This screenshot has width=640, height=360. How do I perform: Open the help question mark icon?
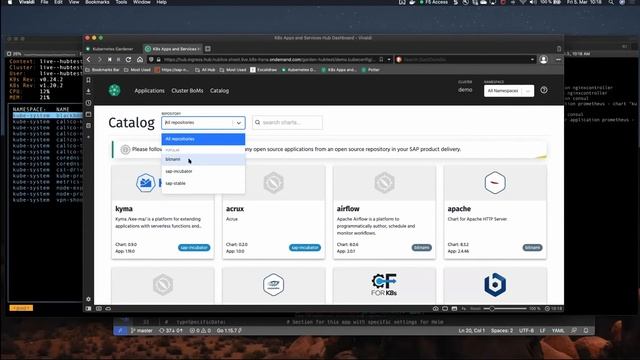(x=544, y=90)
